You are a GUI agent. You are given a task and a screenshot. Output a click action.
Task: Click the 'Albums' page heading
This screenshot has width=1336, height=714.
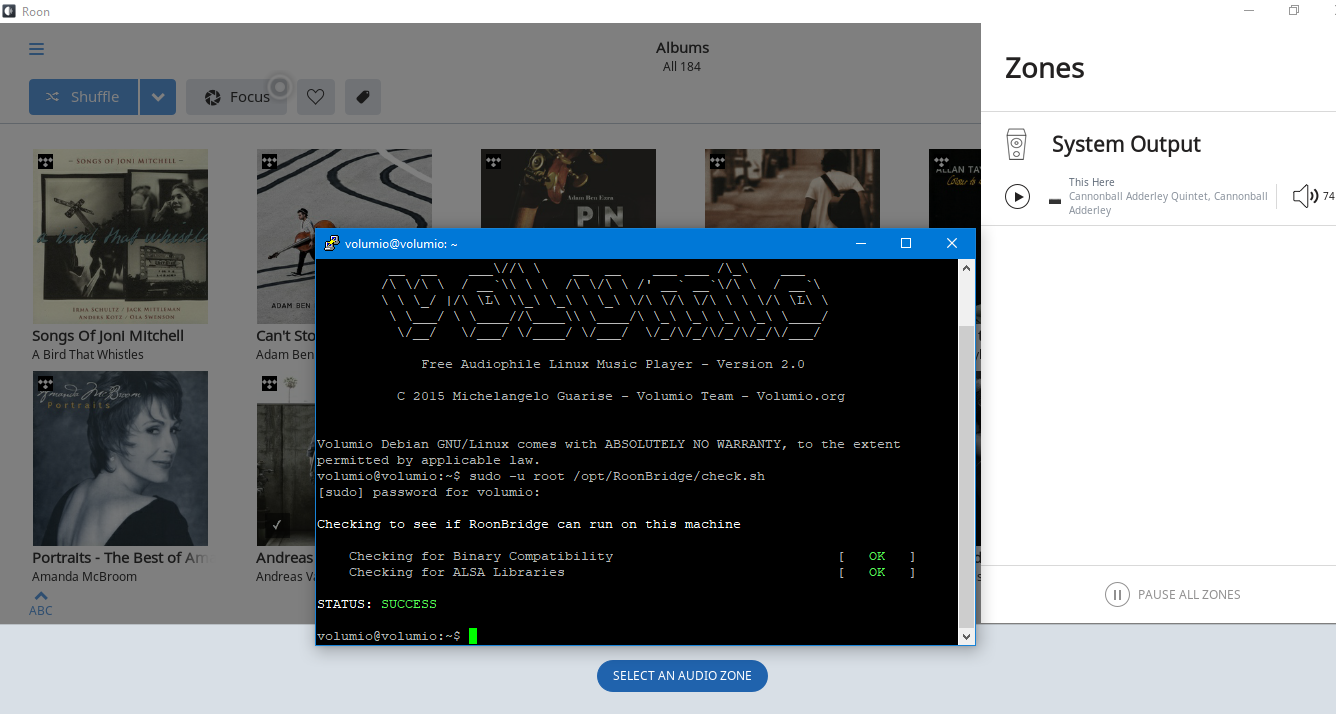682,48
